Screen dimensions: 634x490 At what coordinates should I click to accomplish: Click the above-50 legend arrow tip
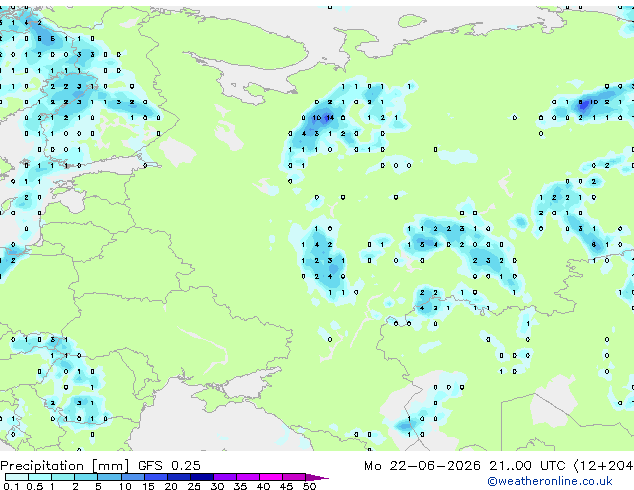click(317, 477)
